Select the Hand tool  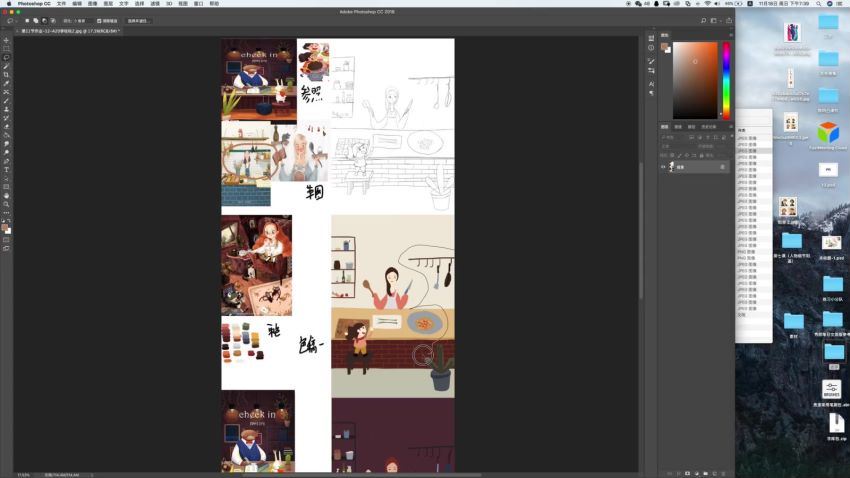tap(7, 196)
